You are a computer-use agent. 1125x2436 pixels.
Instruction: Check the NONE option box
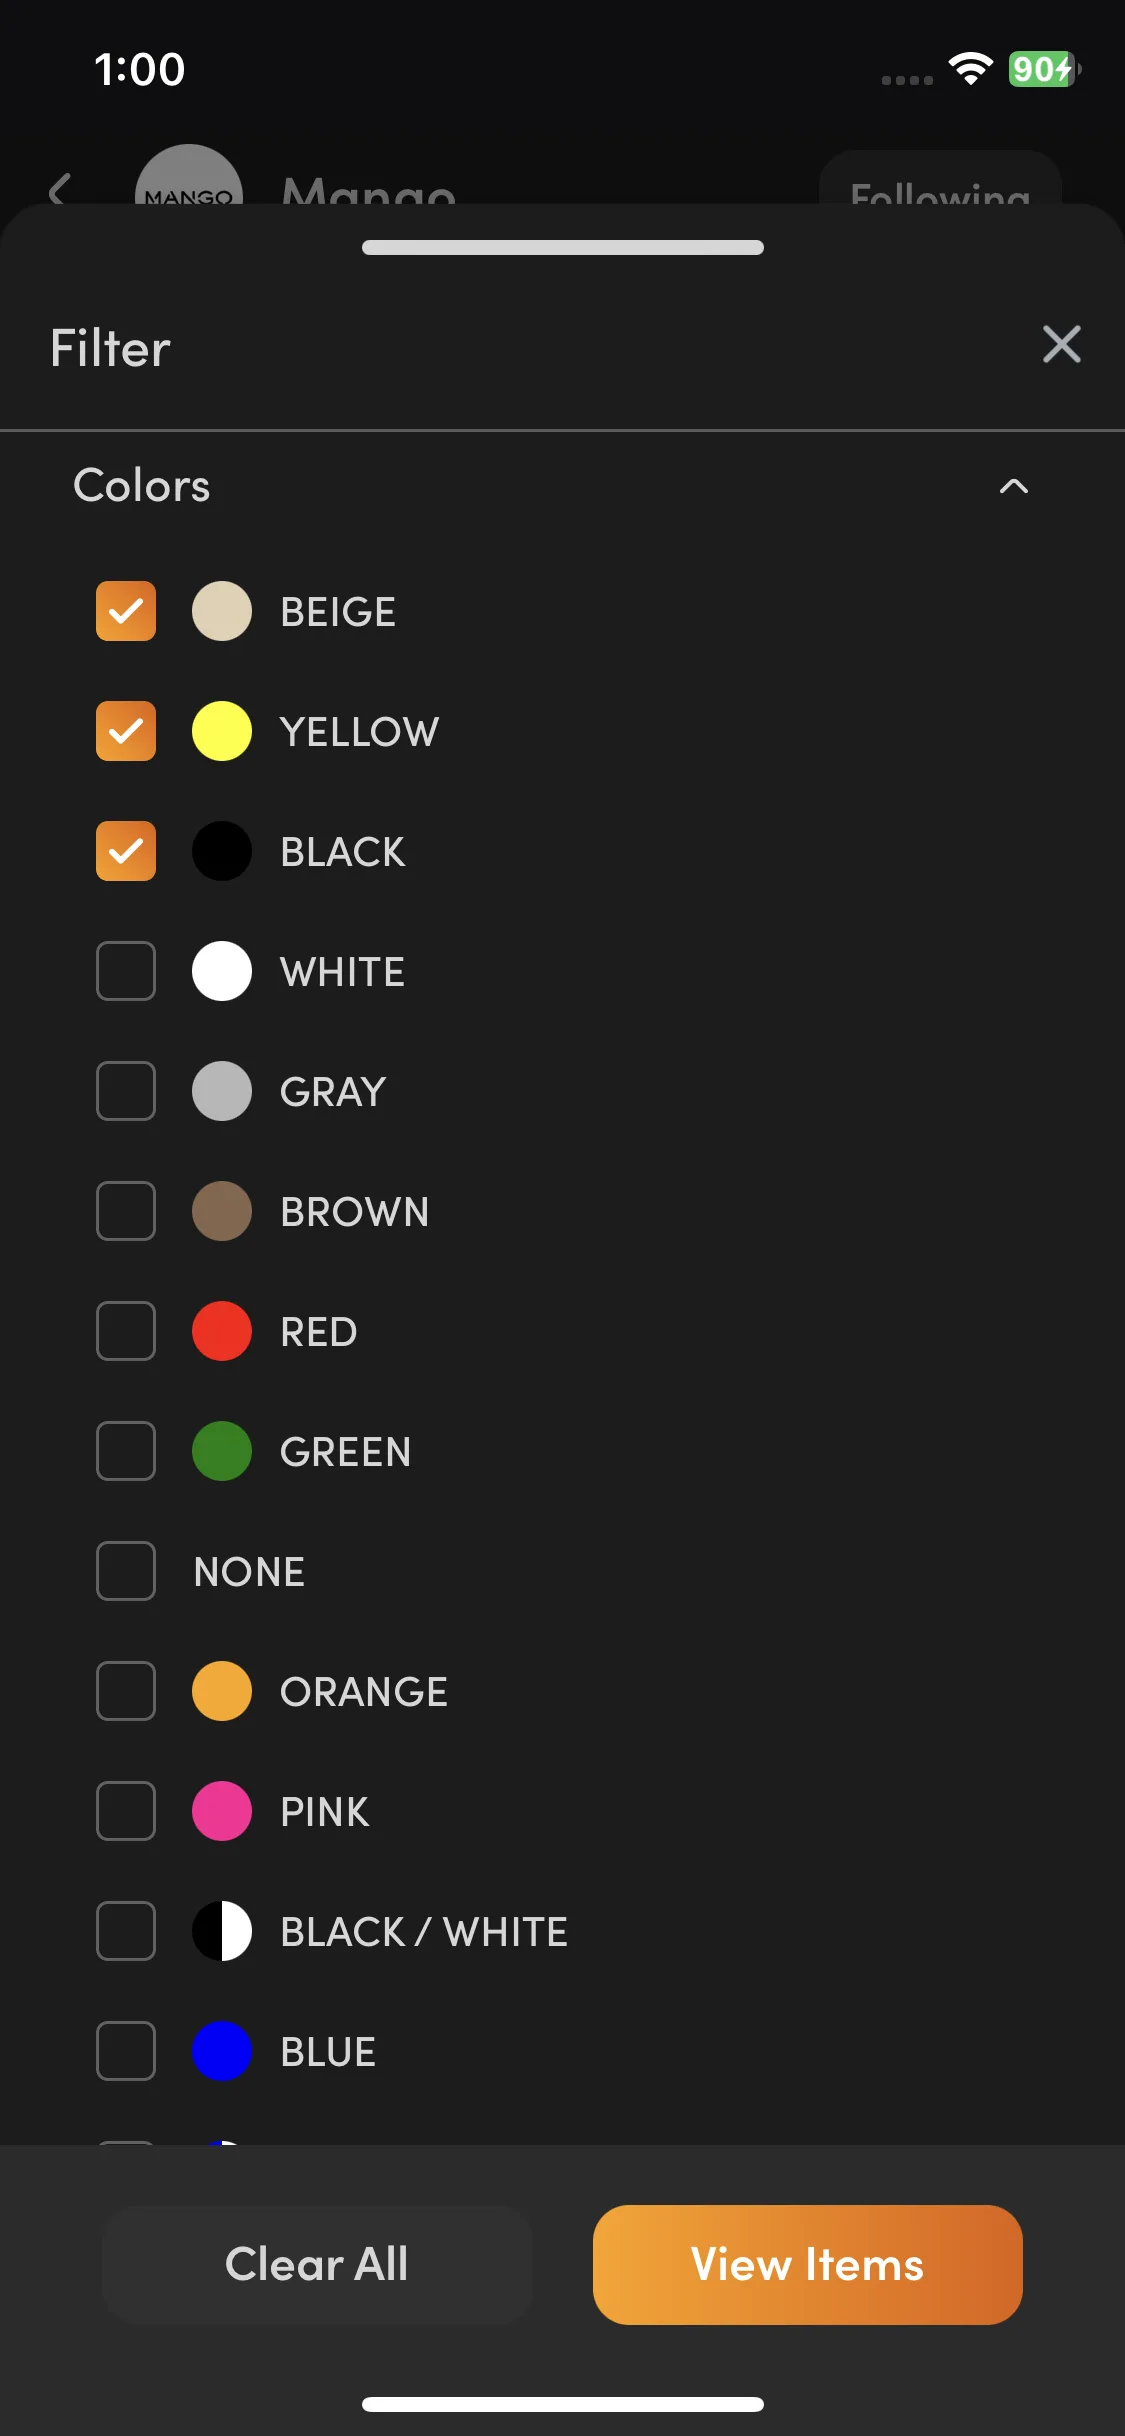click(126, 1571)
